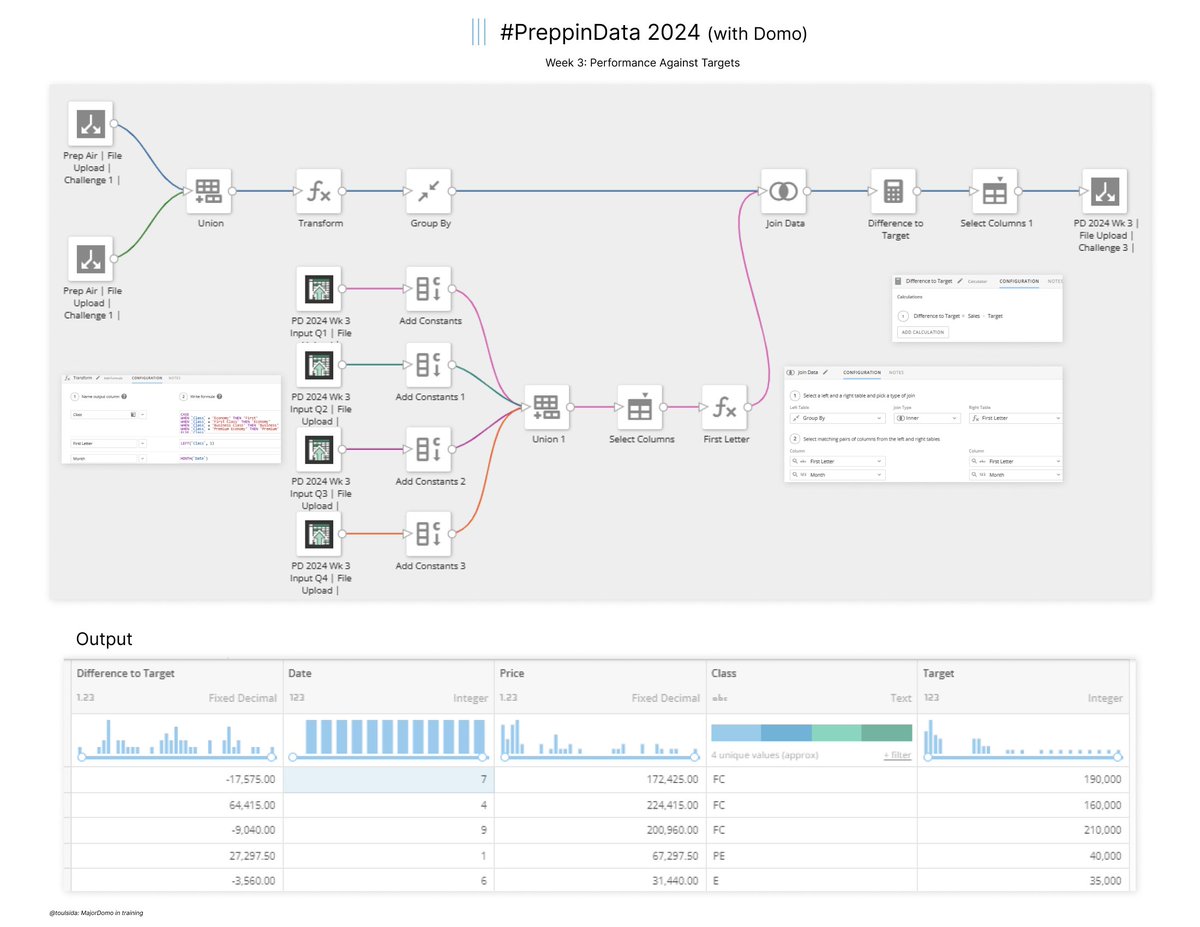Click the + filter link in Class column
This screenshot has width=1200, height=927.
[x=897, y=755]
